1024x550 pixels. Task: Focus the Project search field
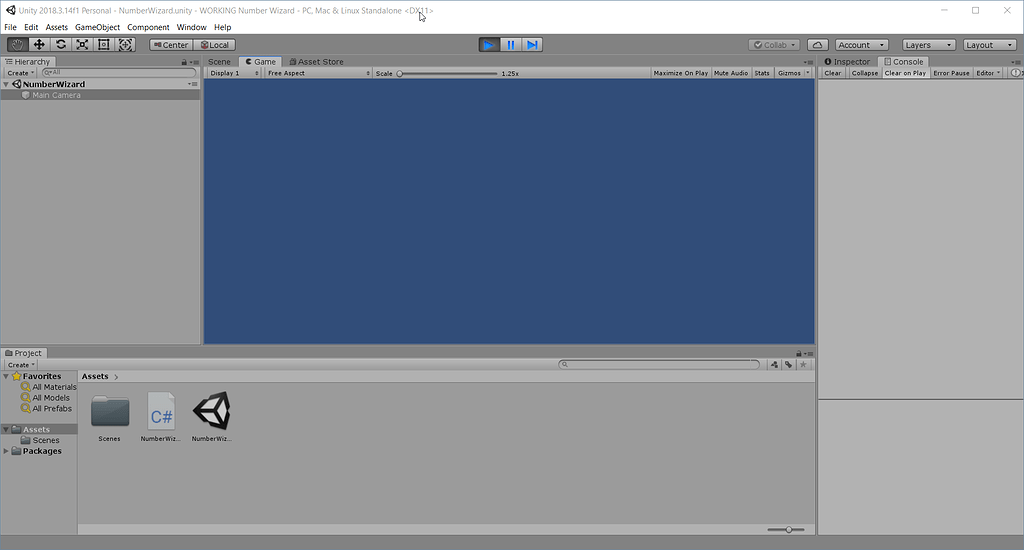pyautogui.click(x=660, y=364)
